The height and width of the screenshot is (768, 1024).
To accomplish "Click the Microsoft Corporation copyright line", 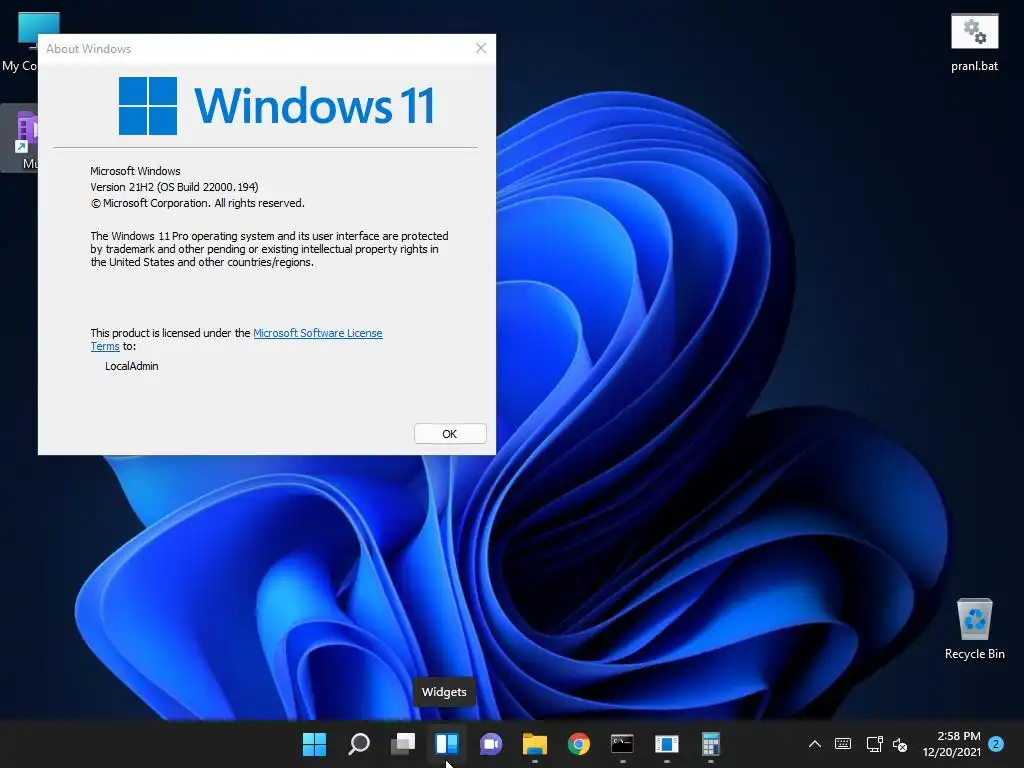I will (x=197, y=203).
